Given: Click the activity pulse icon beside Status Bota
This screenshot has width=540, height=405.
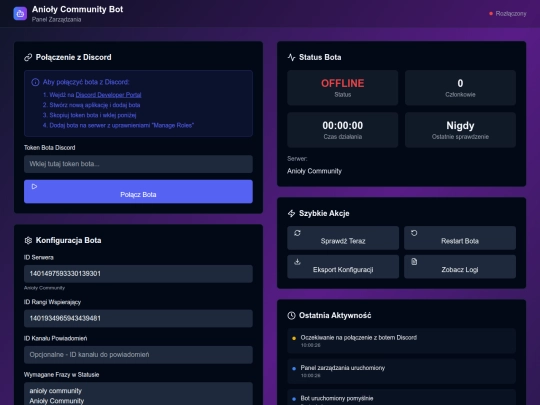Looking at the screenshot, I should [291, 58].
